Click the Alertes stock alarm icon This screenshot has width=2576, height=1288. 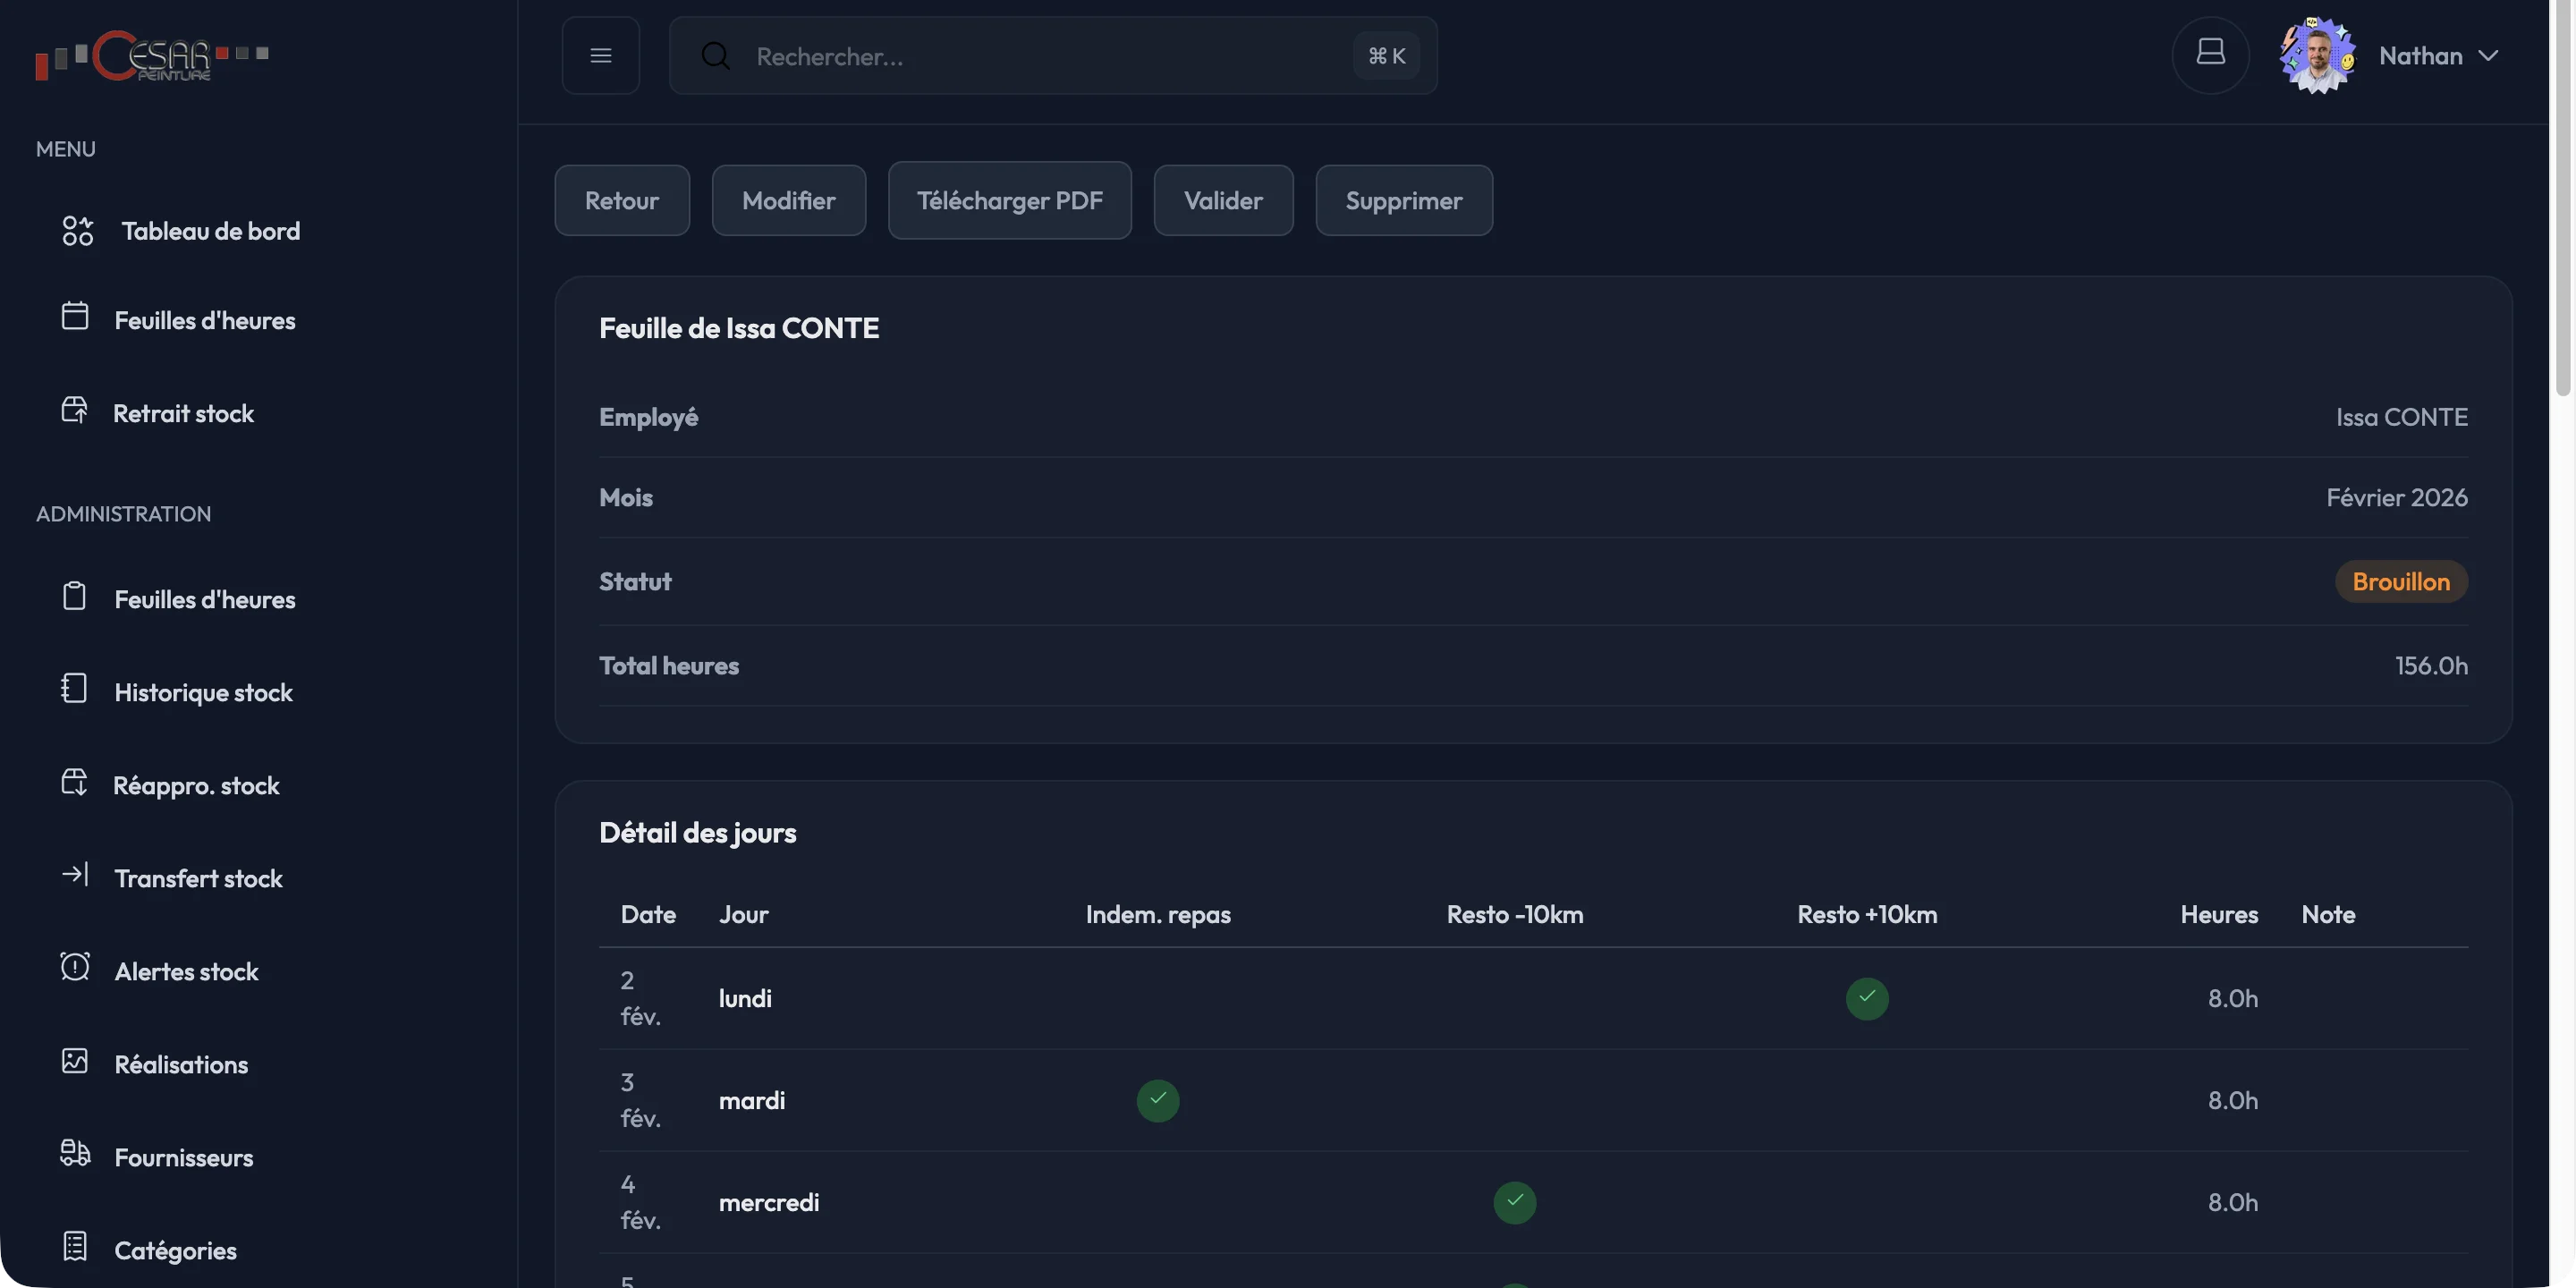(x=75, y=968)
